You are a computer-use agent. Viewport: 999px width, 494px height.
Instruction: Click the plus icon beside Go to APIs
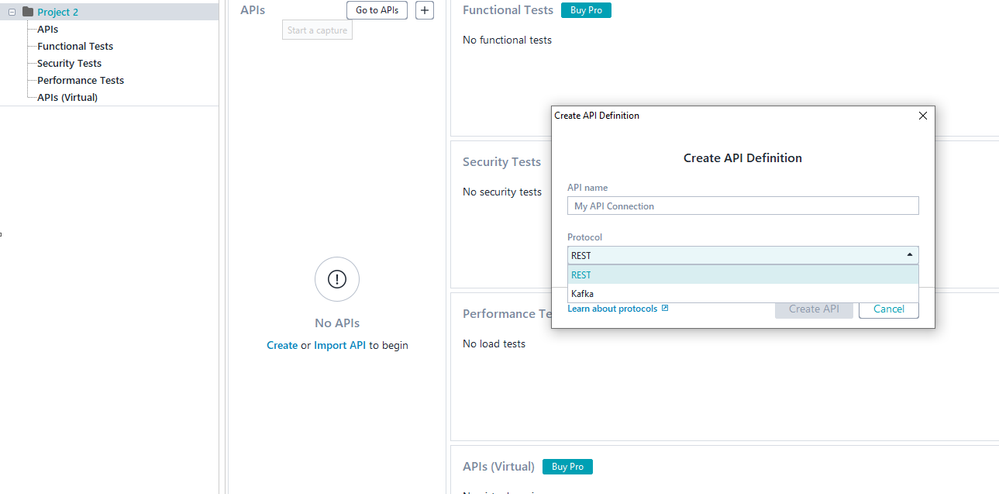coord(424,10)
